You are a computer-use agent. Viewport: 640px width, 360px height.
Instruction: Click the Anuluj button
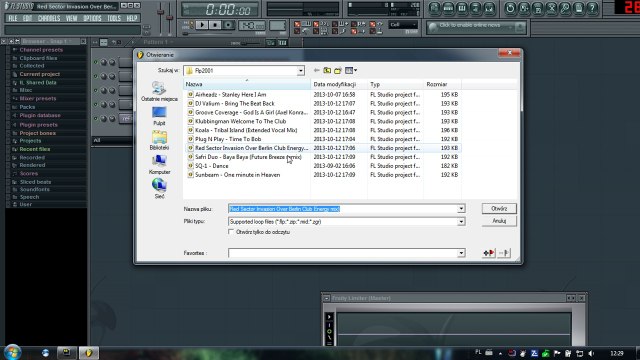(499, 221)
